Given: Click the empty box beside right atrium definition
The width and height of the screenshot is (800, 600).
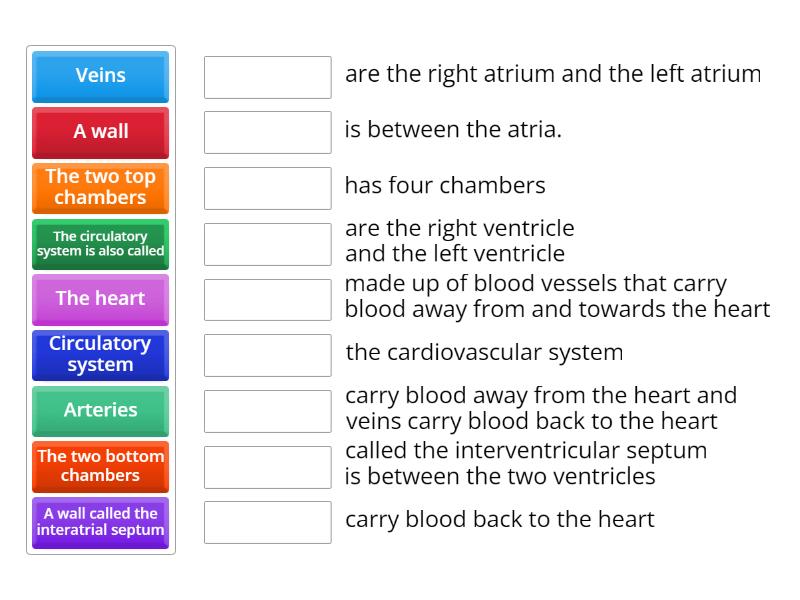Looking at the screenshot, I should coord(266,75).
